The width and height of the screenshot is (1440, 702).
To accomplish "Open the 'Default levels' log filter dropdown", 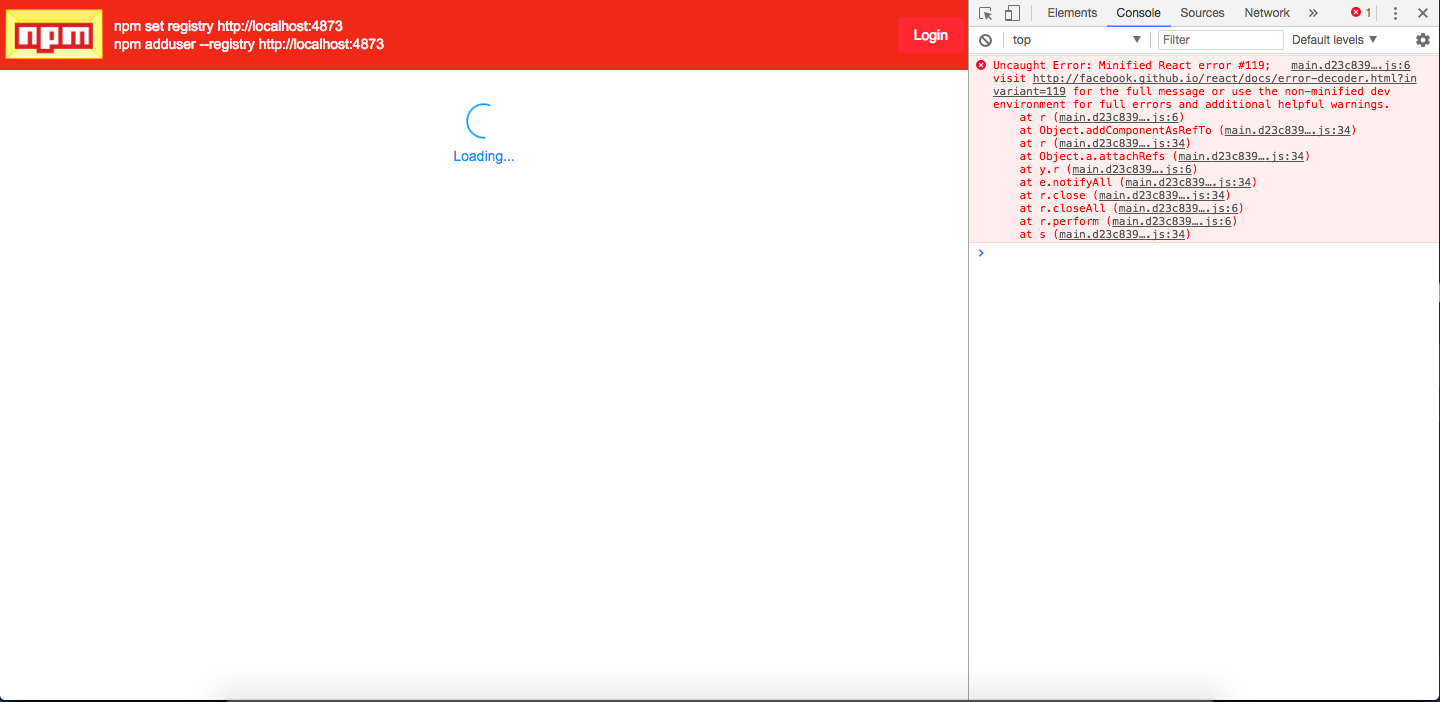I will click(1334, 39).
